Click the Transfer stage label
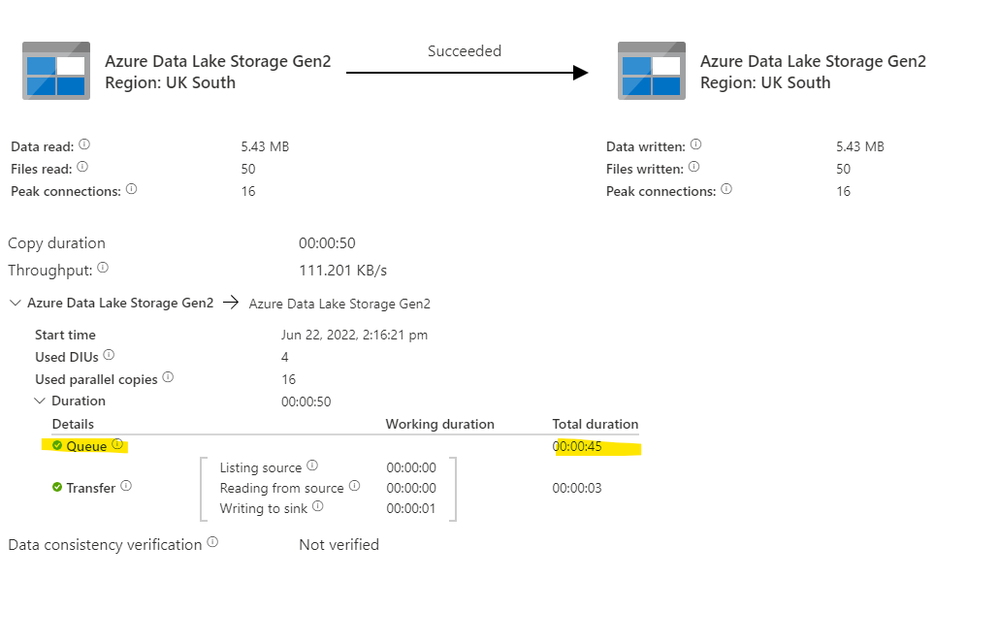 [91, 488]
